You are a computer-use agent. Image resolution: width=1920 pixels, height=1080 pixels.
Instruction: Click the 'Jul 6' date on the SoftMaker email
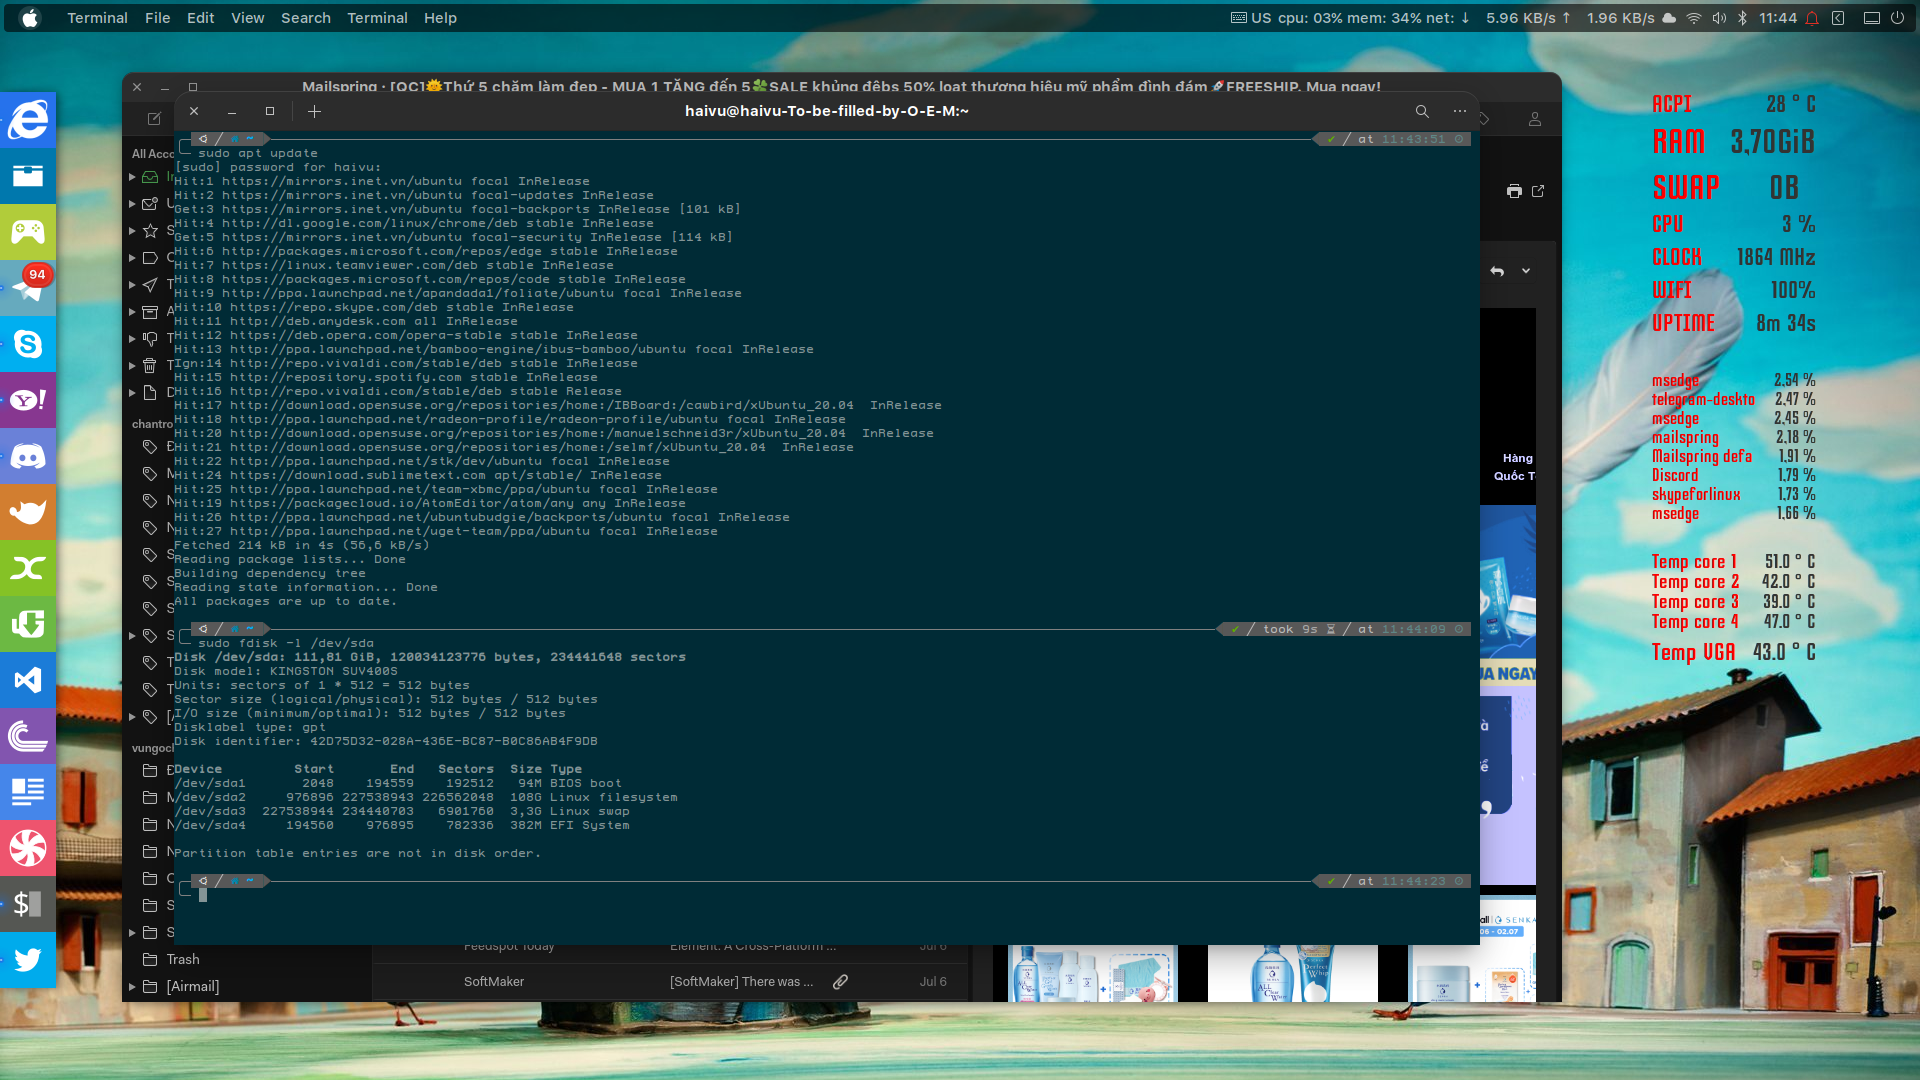[x=932, y=982]
